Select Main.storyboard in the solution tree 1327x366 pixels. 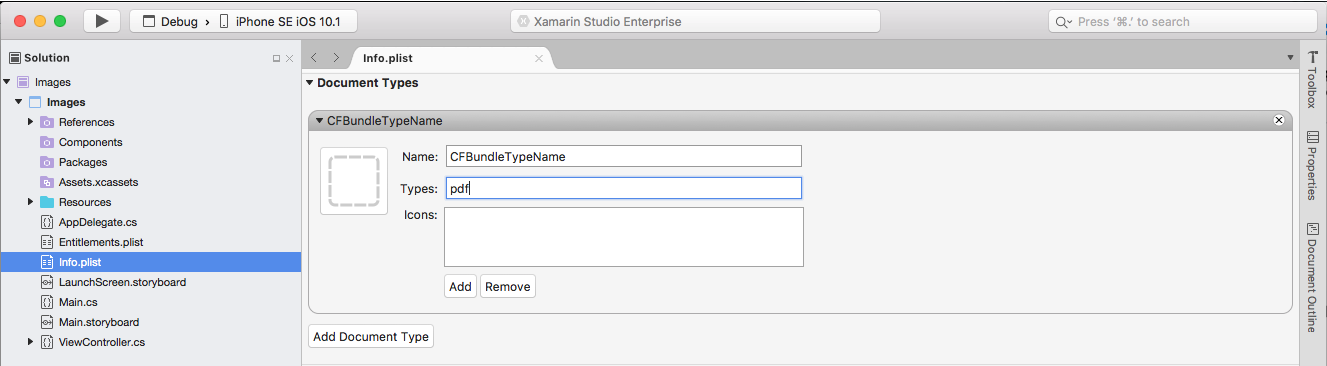pos(99,322)
